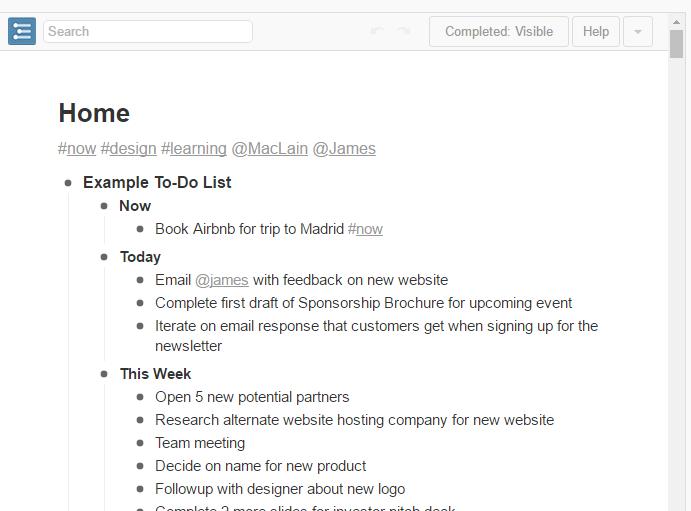Click the bullet beside Team meeting
This screenshot has height=511, width=691.
140,443
